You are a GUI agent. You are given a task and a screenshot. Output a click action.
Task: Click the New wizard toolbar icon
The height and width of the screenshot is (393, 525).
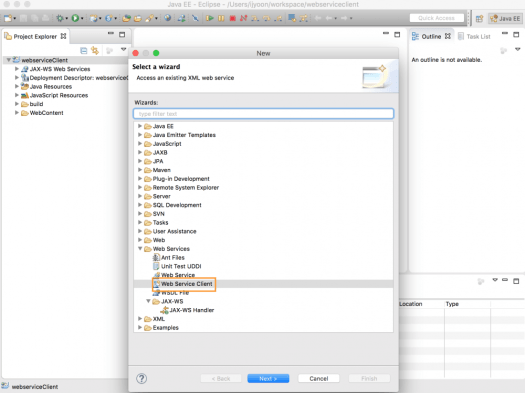8,18
